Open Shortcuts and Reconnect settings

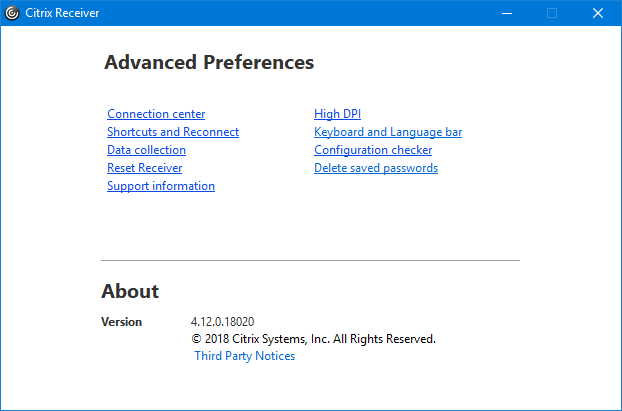tap(173, 132)
